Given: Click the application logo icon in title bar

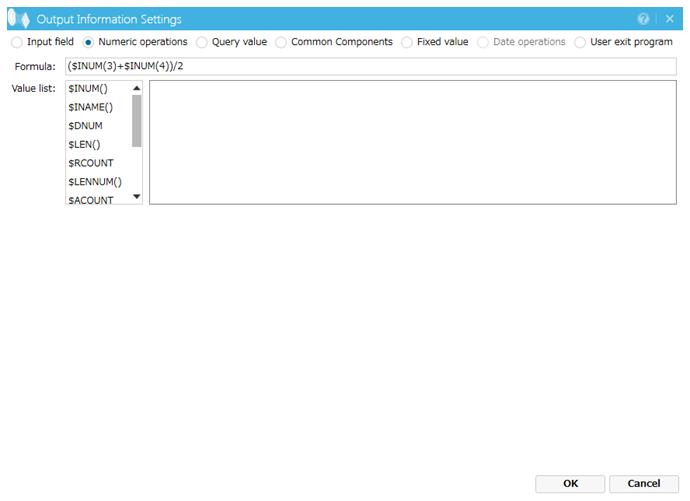Looking at the screenshot, I should click(x=18, y=18).
